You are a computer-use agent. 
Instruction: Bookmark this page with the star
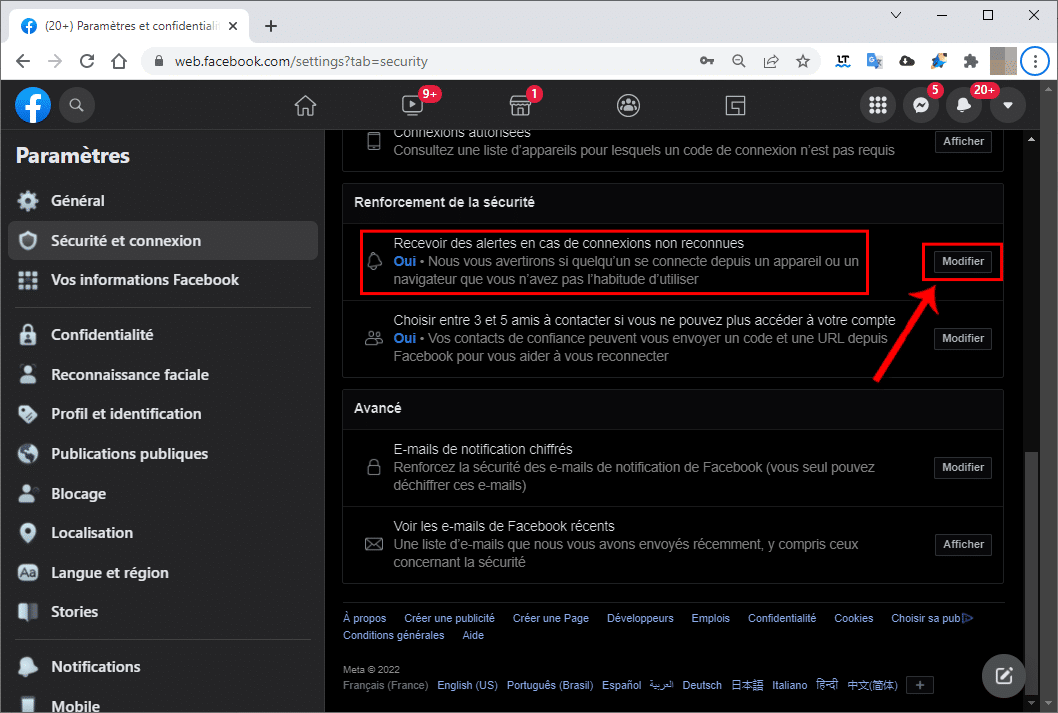[802, 61]
